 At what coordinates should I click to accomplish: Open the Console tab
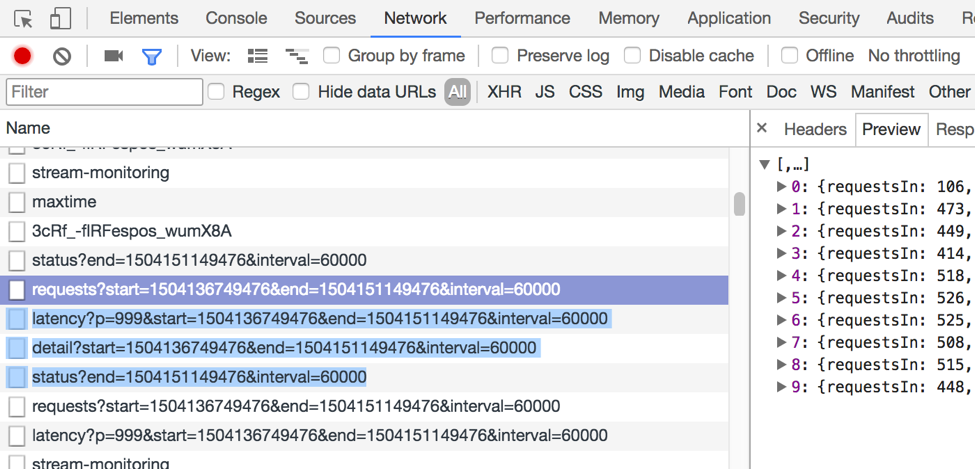tap(236, 18)
